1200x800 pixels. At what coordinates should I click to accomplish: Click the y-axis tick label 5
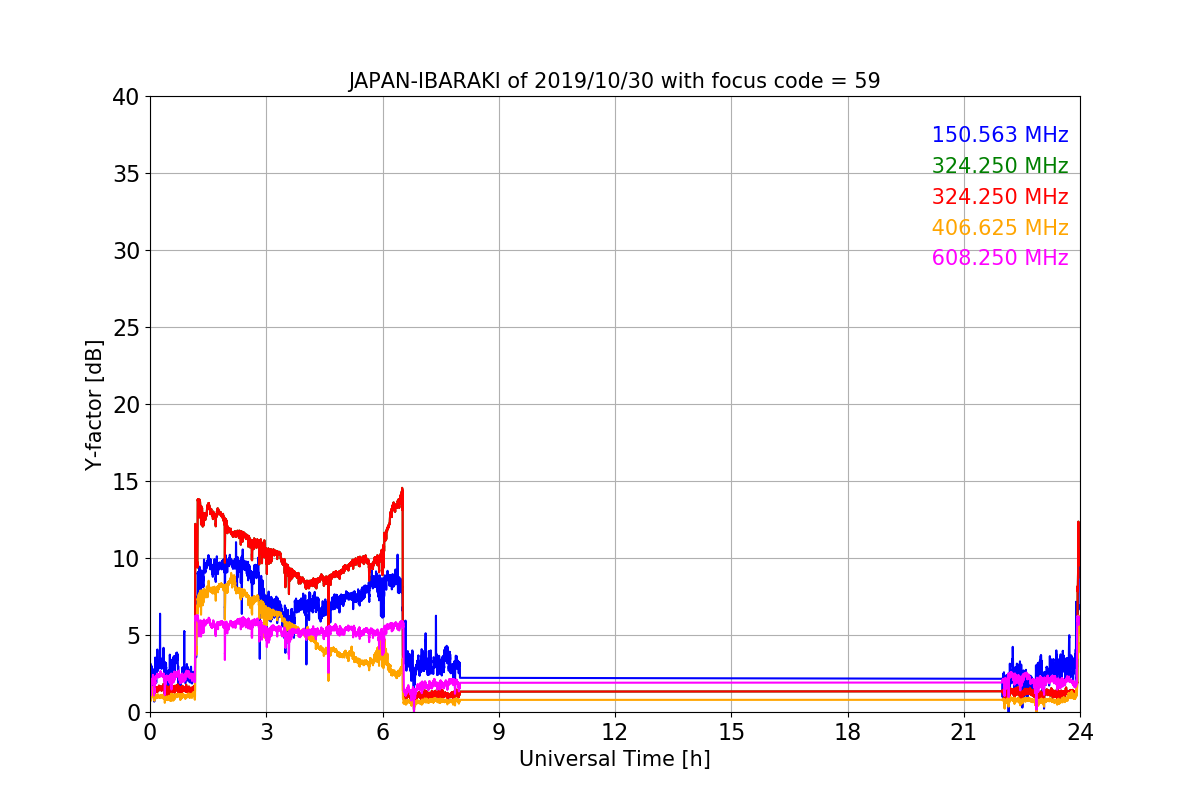click(134, 636)
